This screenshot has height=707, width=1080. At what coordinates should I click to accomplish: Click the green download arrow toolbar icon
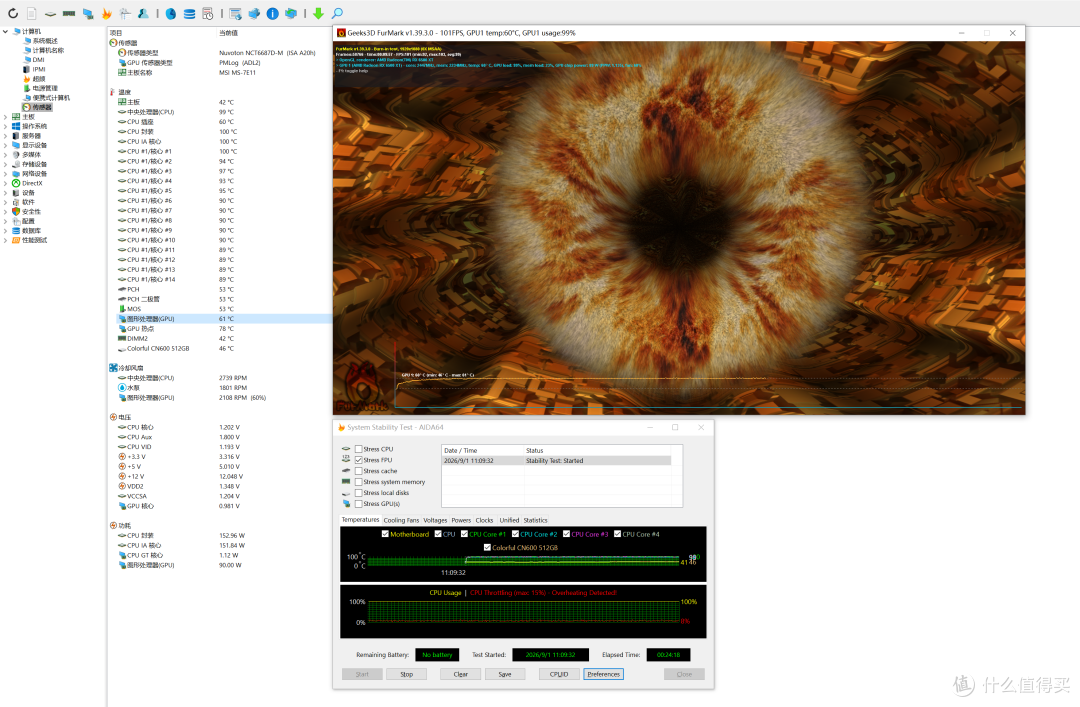click(318, 13)
